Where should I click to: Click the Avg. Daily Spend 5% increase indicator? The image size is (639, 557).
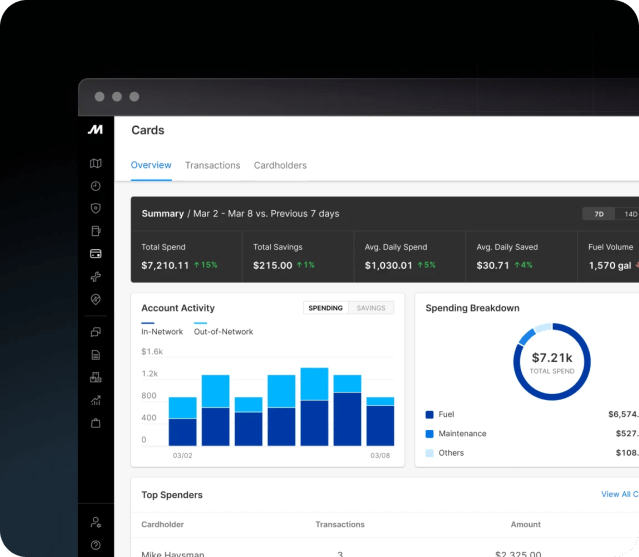[x=426, y=265]
